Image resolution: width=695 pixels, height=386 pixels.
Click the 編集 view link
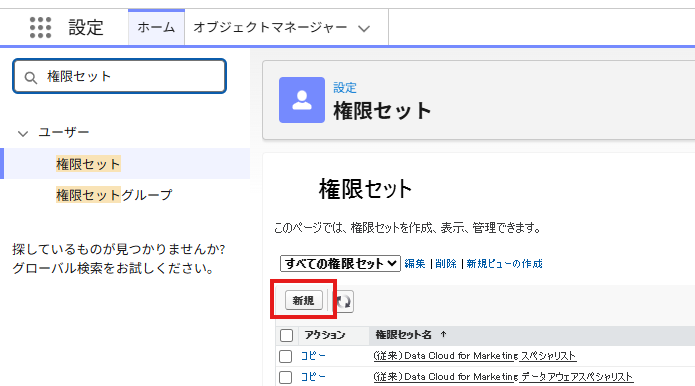pyautogui.click(x=415, y=264)
